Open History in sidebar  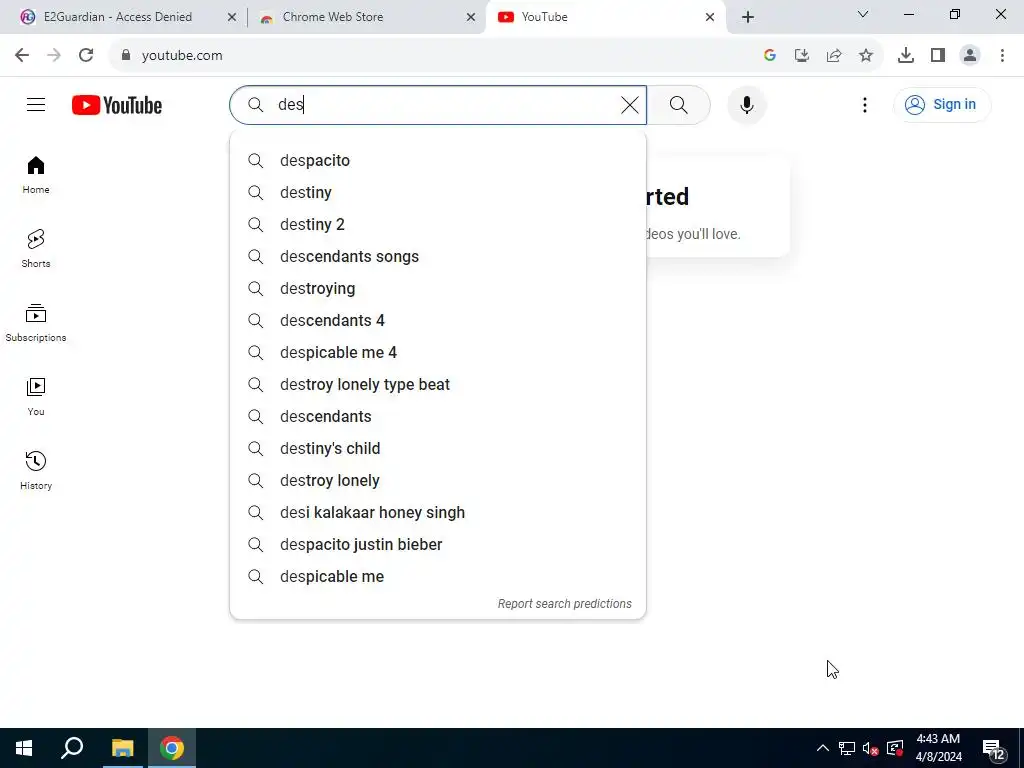[x=36, y=470]
